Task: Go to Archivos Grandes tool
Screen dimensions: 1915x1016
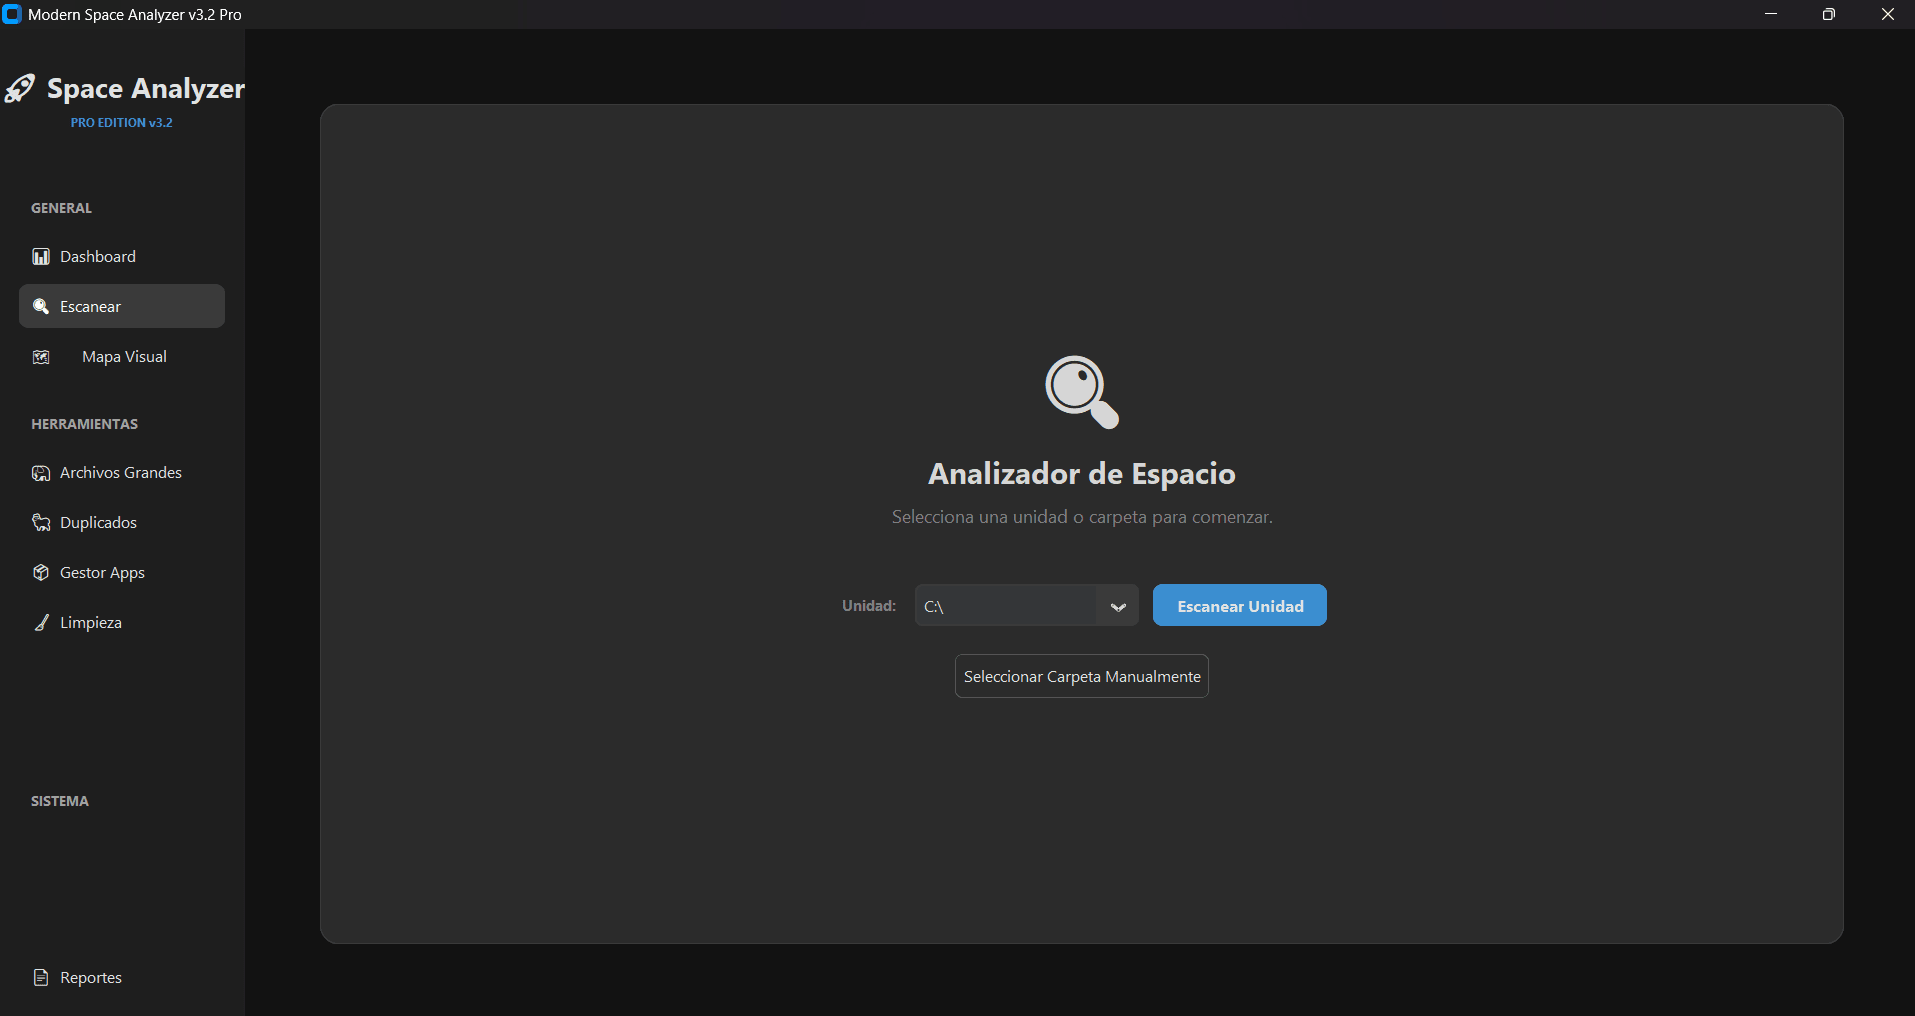Action: [122, 472]
